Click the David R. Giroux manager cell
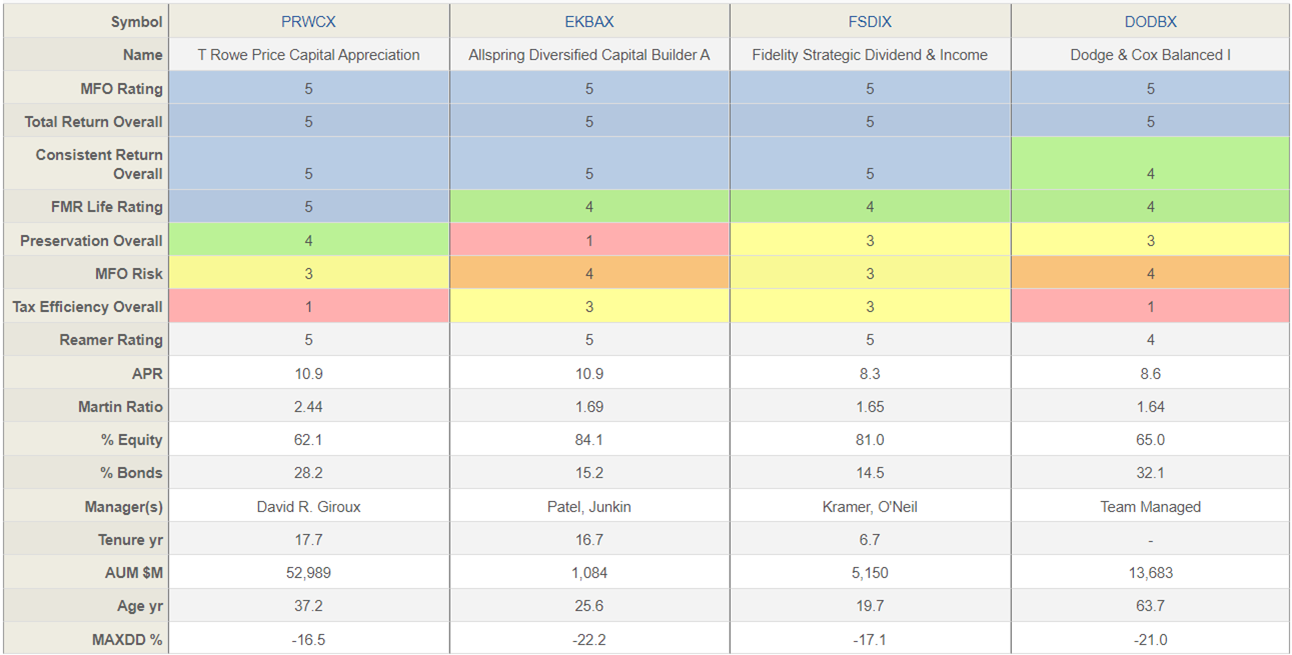 click(x=308, y=507)
